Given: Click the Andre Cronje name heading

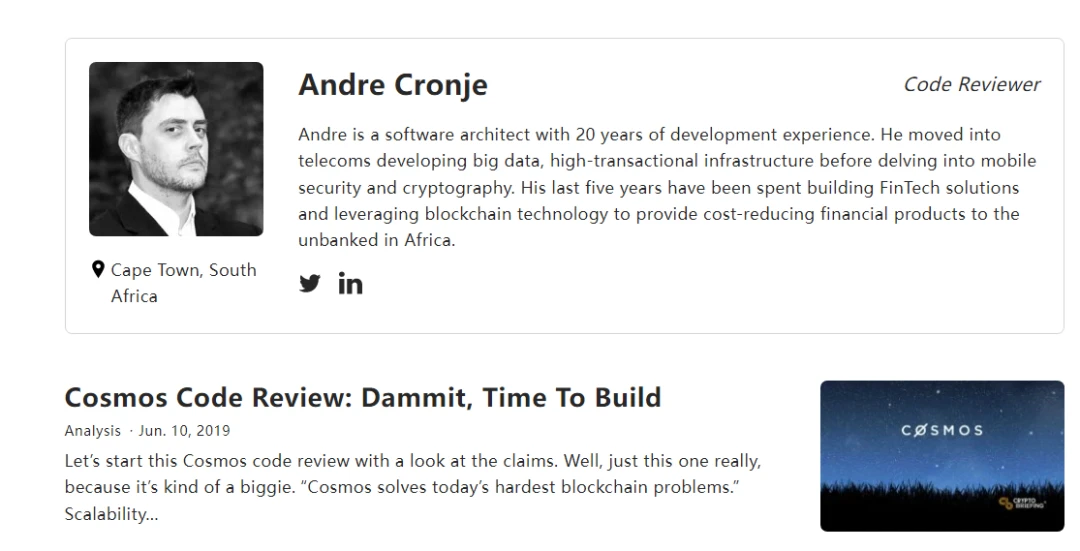Looking at the screenshot, I should pyautogui.click(x=393, y=85).
